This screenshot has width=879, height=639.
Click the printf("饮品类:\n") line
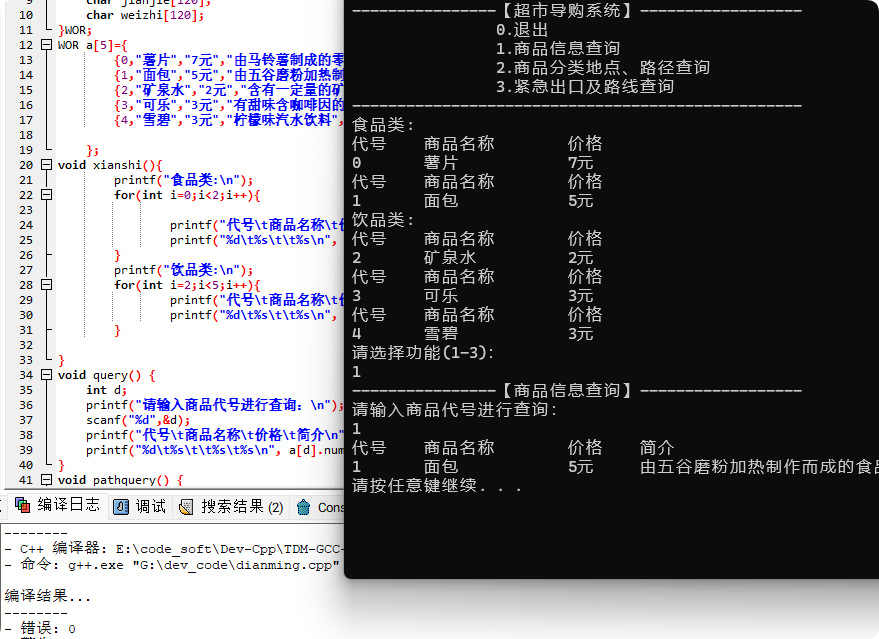184,270
